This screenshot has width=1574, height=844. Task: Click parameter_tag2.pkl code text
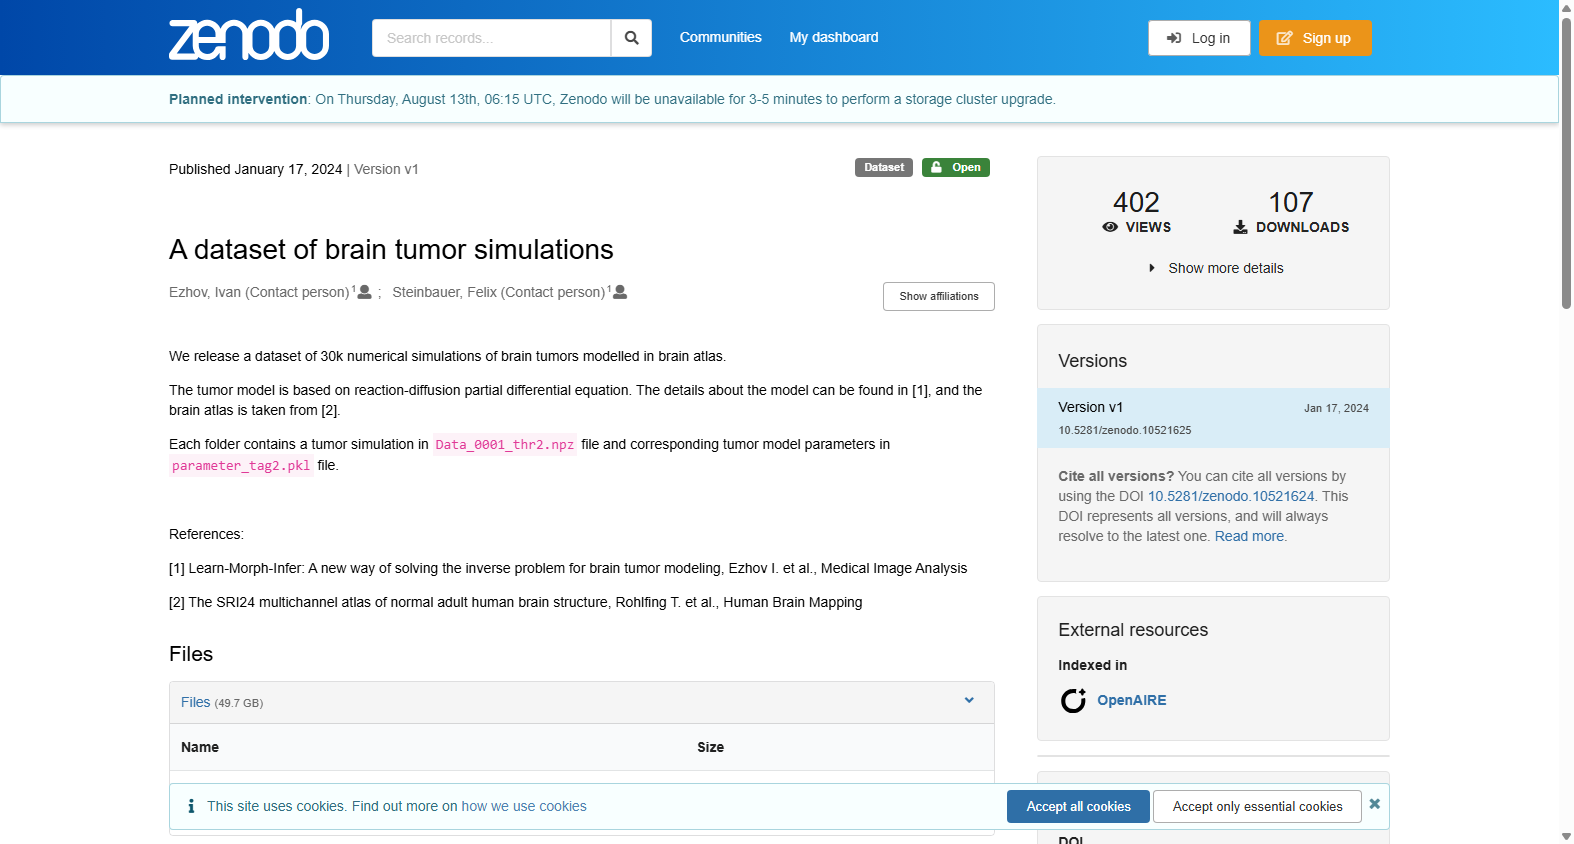(x=241, y=466)
